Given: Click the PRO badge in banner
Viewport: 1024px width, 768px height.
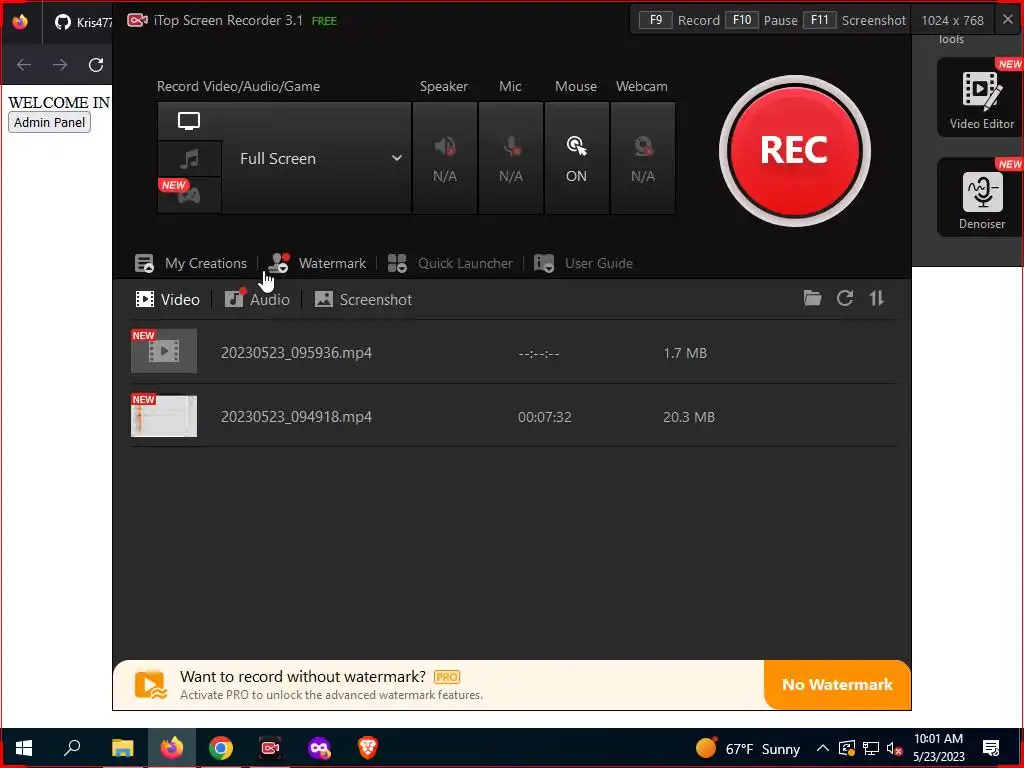Looking at the screenshot, I should pyautogui.click(x=447, y=677).
